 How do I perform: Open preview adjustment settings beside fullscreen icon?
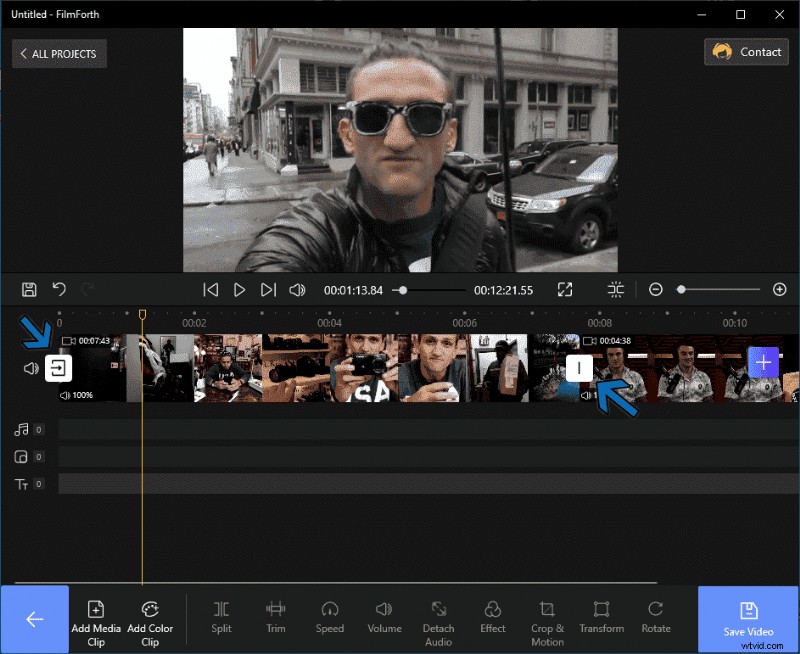(616, 289)
